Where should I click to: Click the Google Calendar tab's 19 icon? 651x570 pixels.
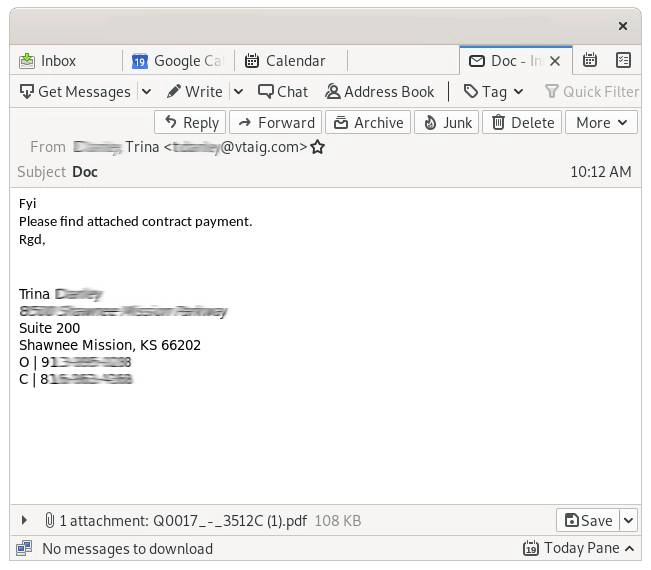click(x=140, y=61)
